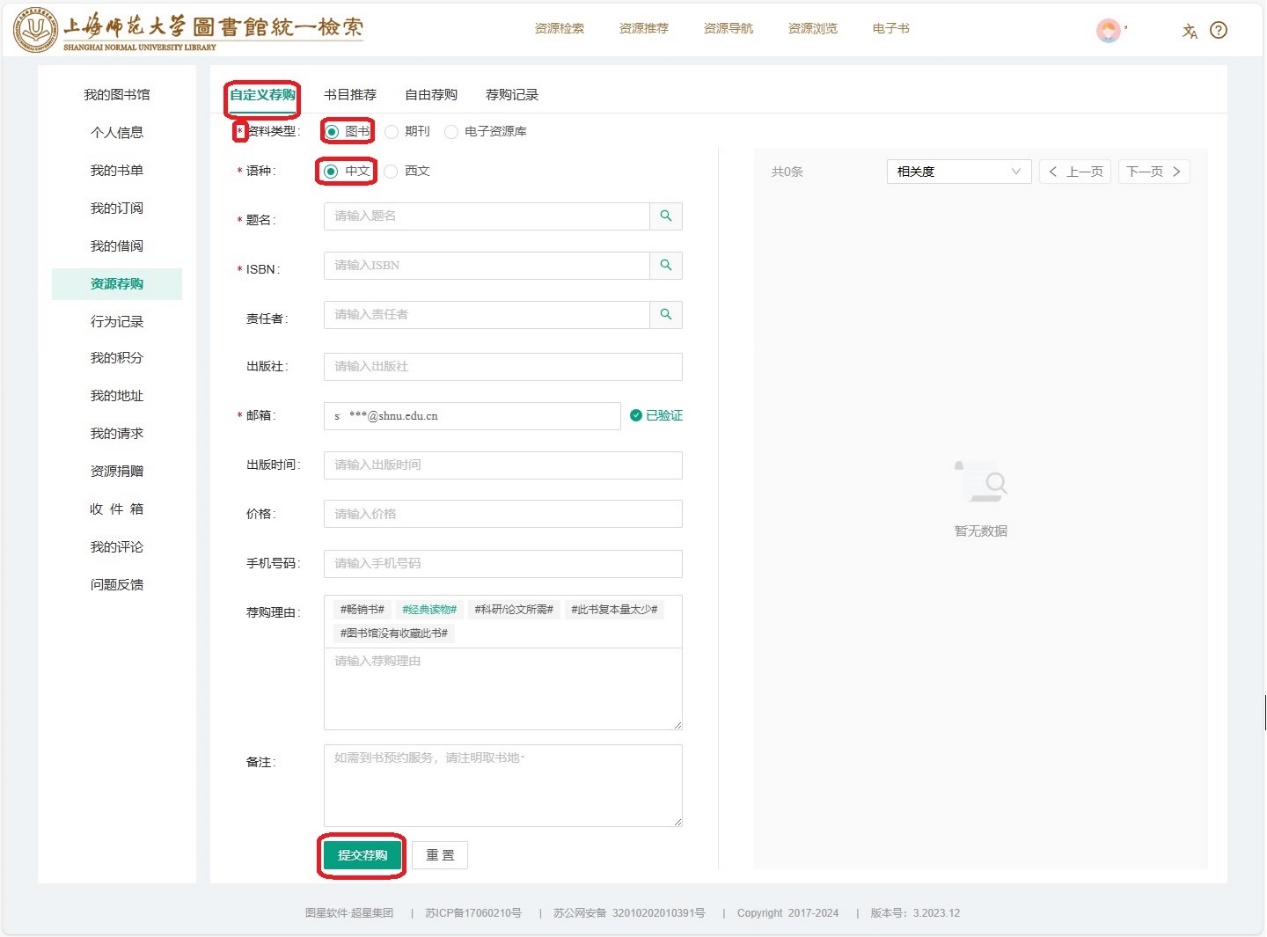Click the green 已验证 verified check icon
1267x937 pixels.
pos(636,416)
